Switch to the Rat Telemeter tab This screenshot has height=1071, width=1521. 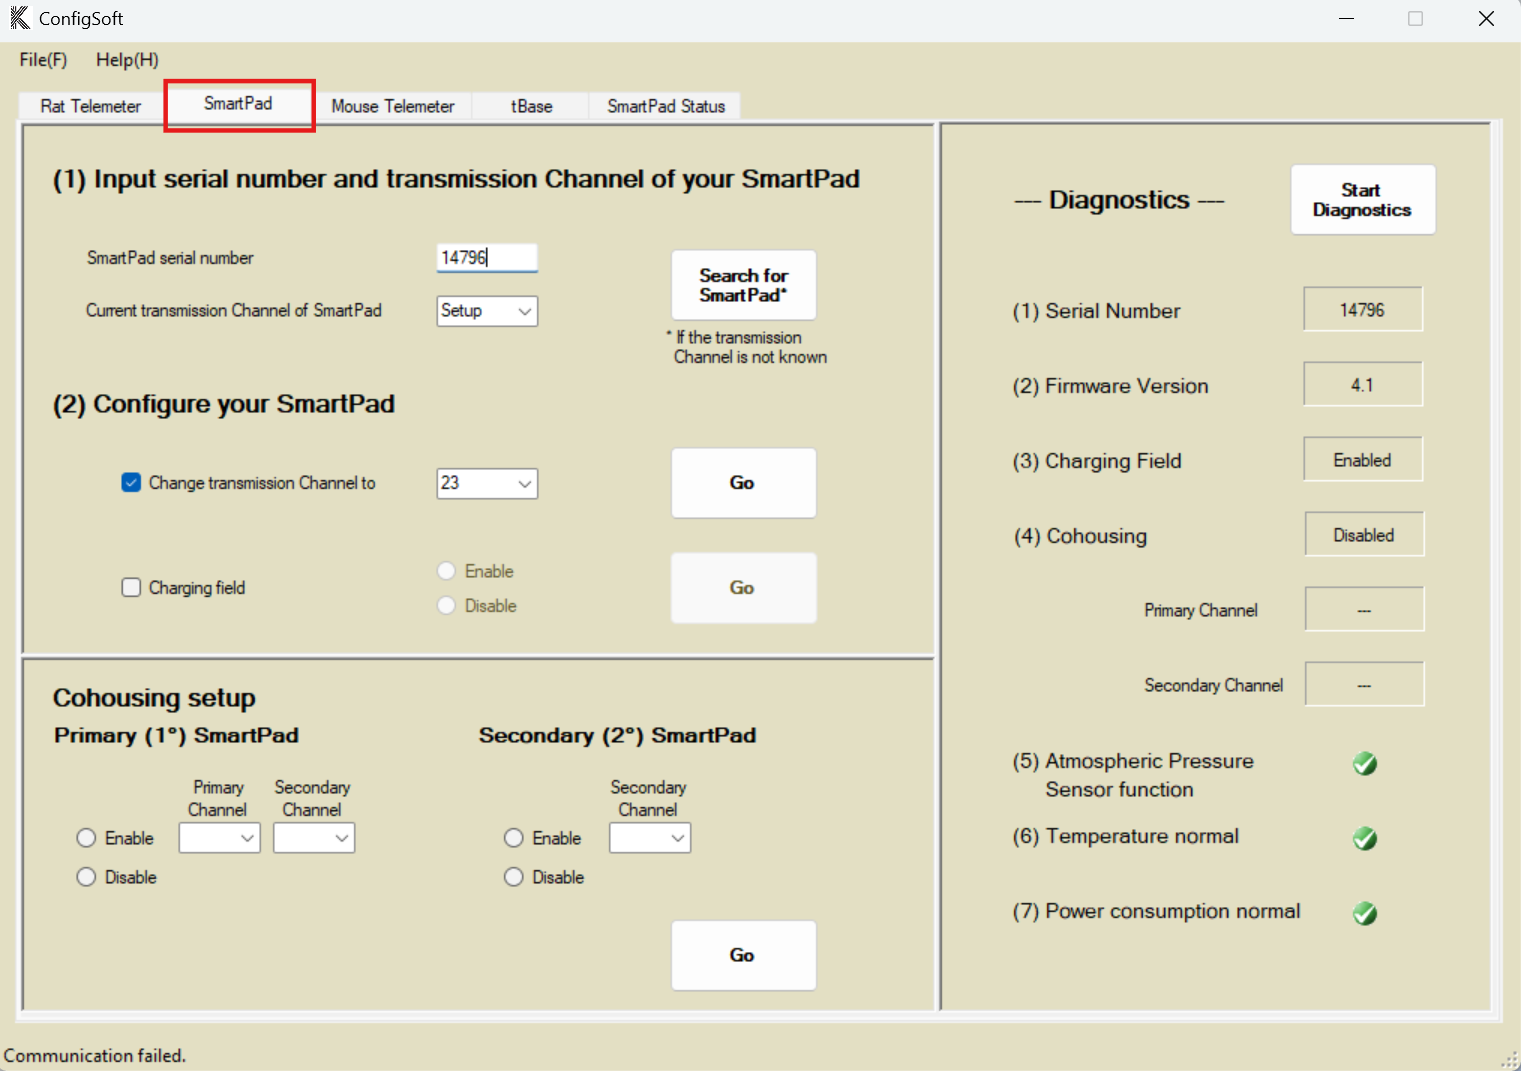[91, 106]
